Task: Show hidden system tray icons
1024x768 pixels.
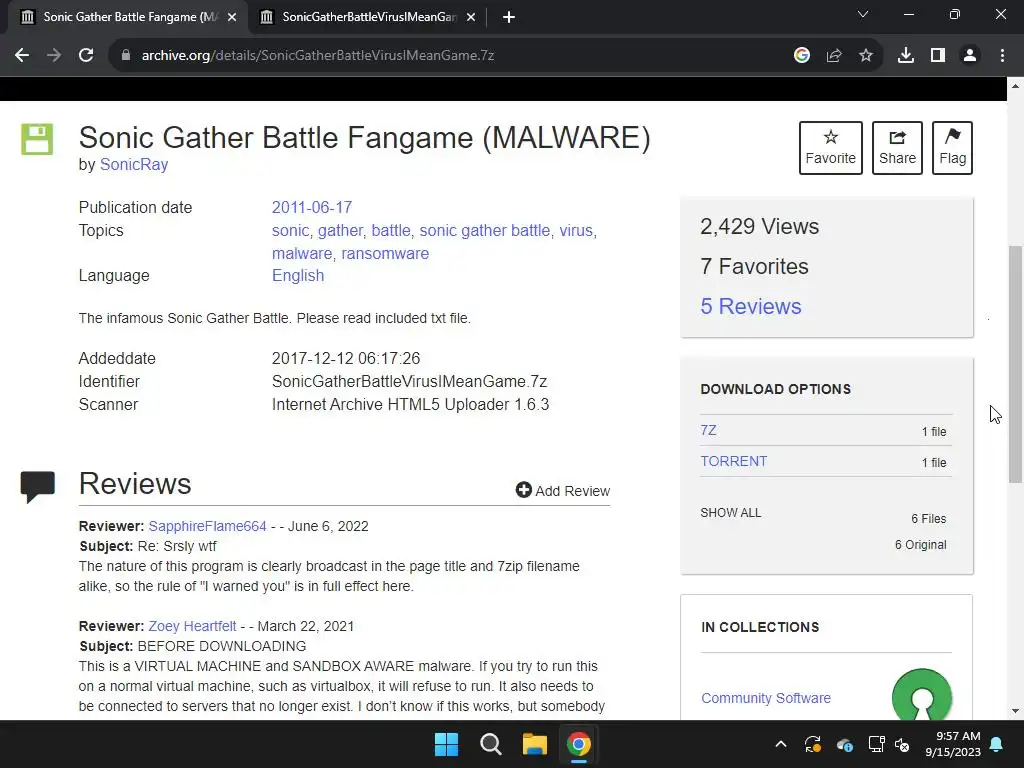Action: 780,744
